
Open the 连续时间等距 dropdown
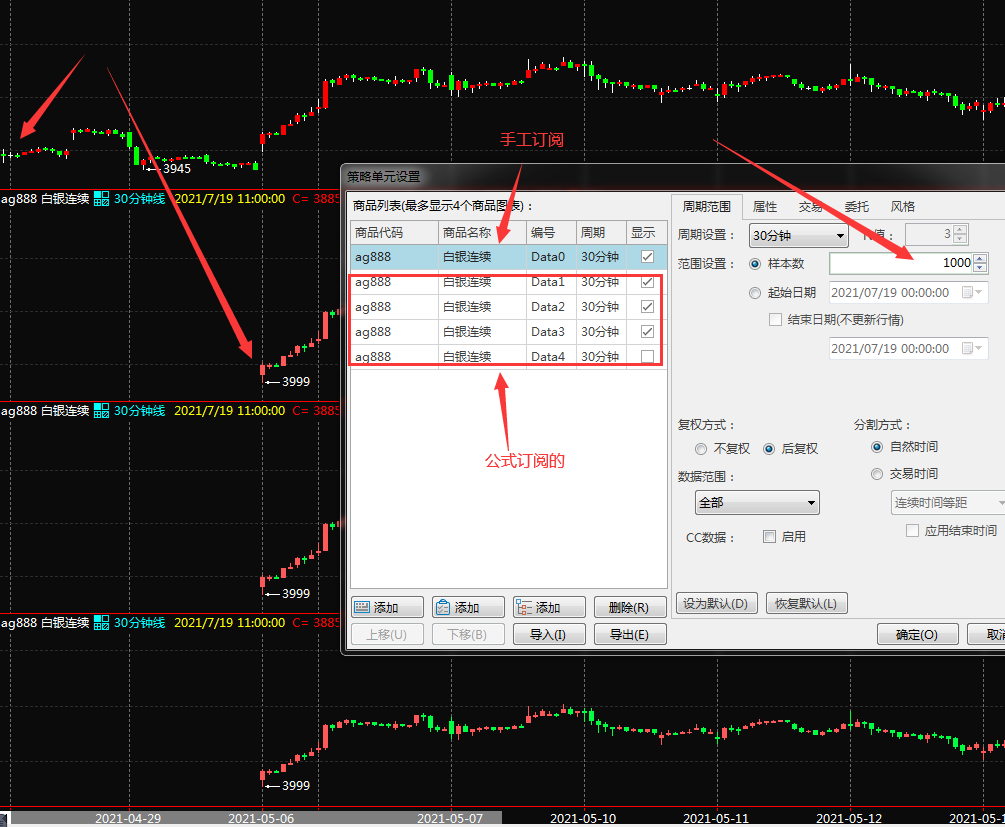(947, 503)
